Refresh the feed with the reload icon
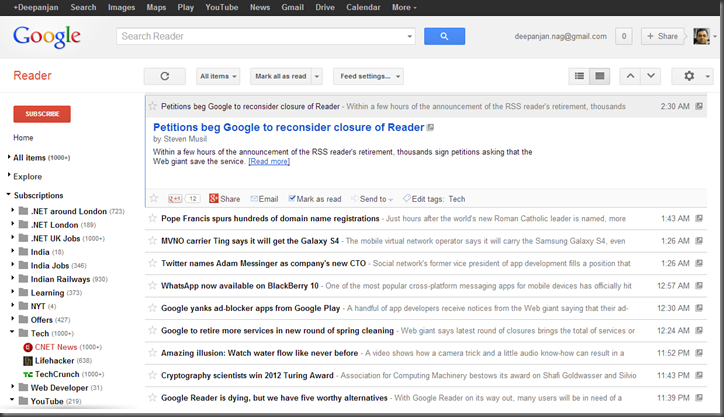The height and width of the screenshot is (417, 724). [165, 76]
